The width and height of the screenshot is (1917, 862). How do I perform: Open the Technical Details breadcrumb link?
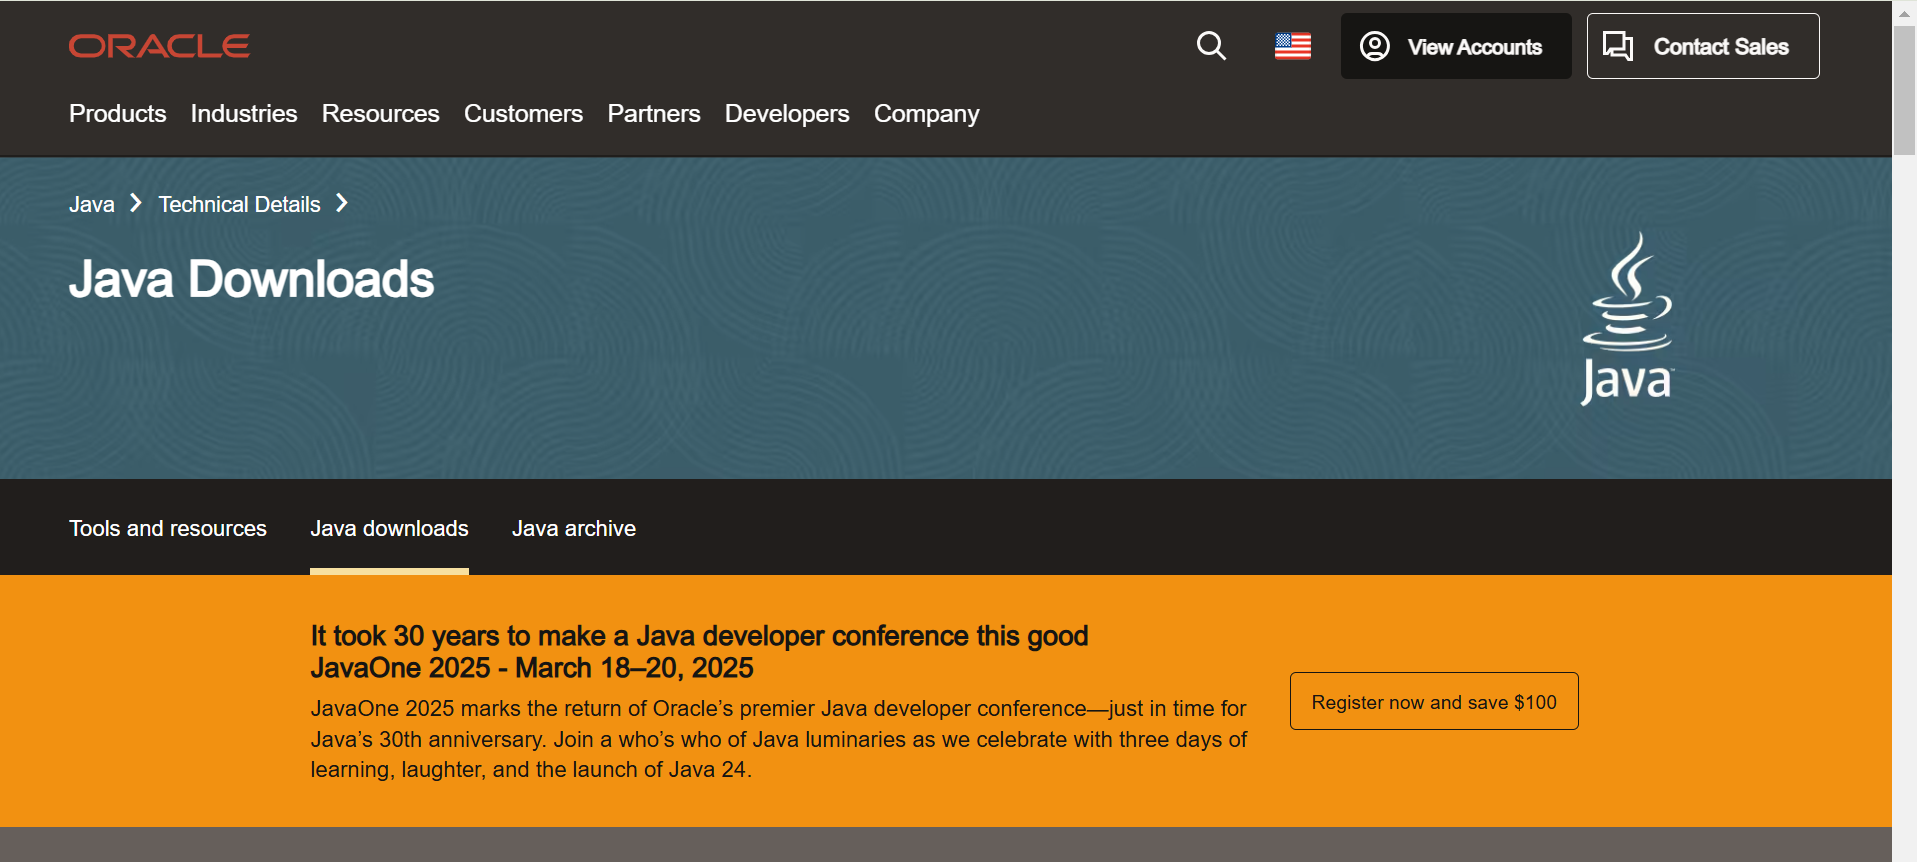point(239,205)
